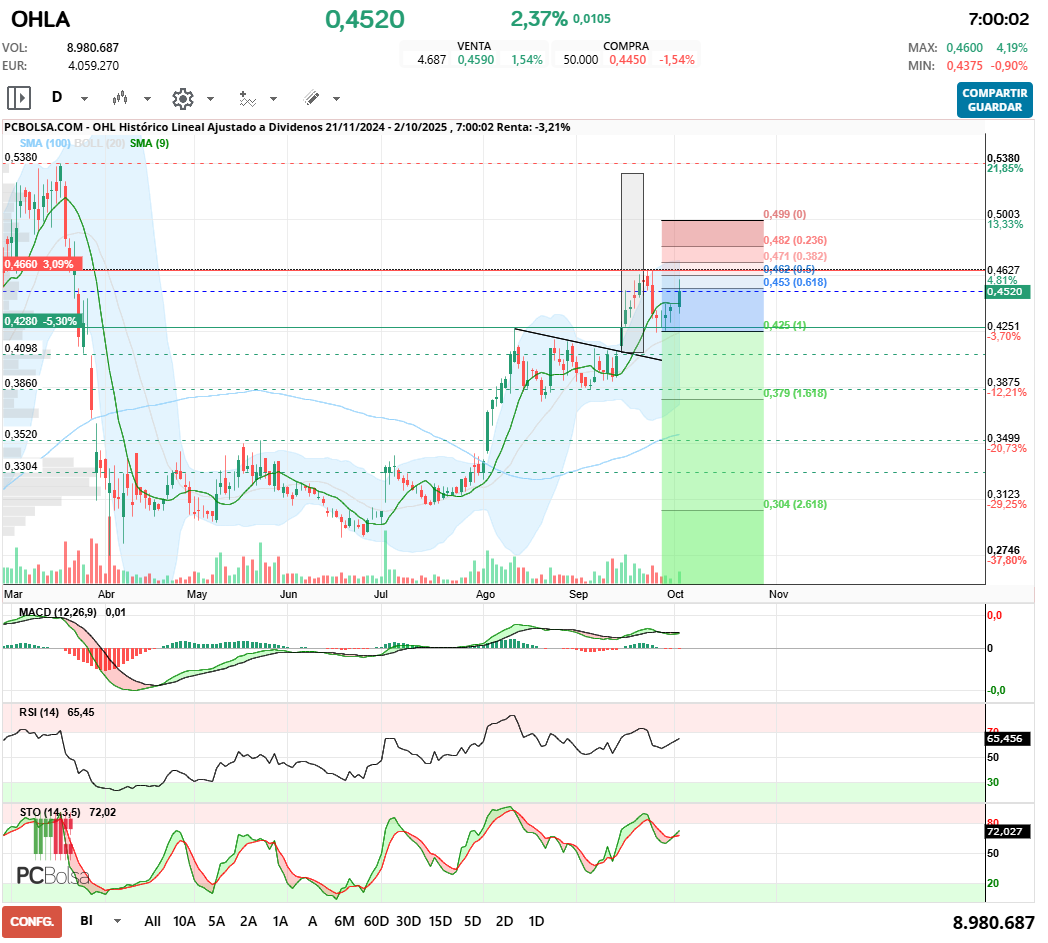Select the 10A time range
Screen dimensions: 1048x943
click(184, 921)
